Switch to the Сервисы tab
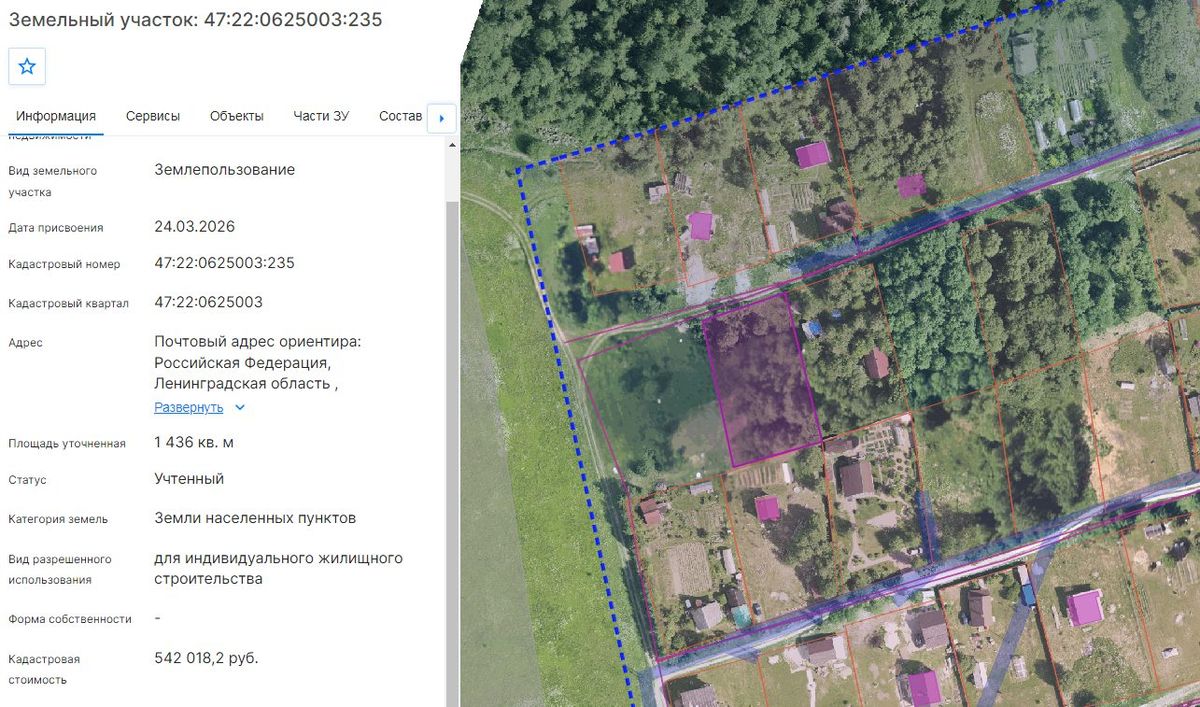1200x707 pixels. click(153, 116)
